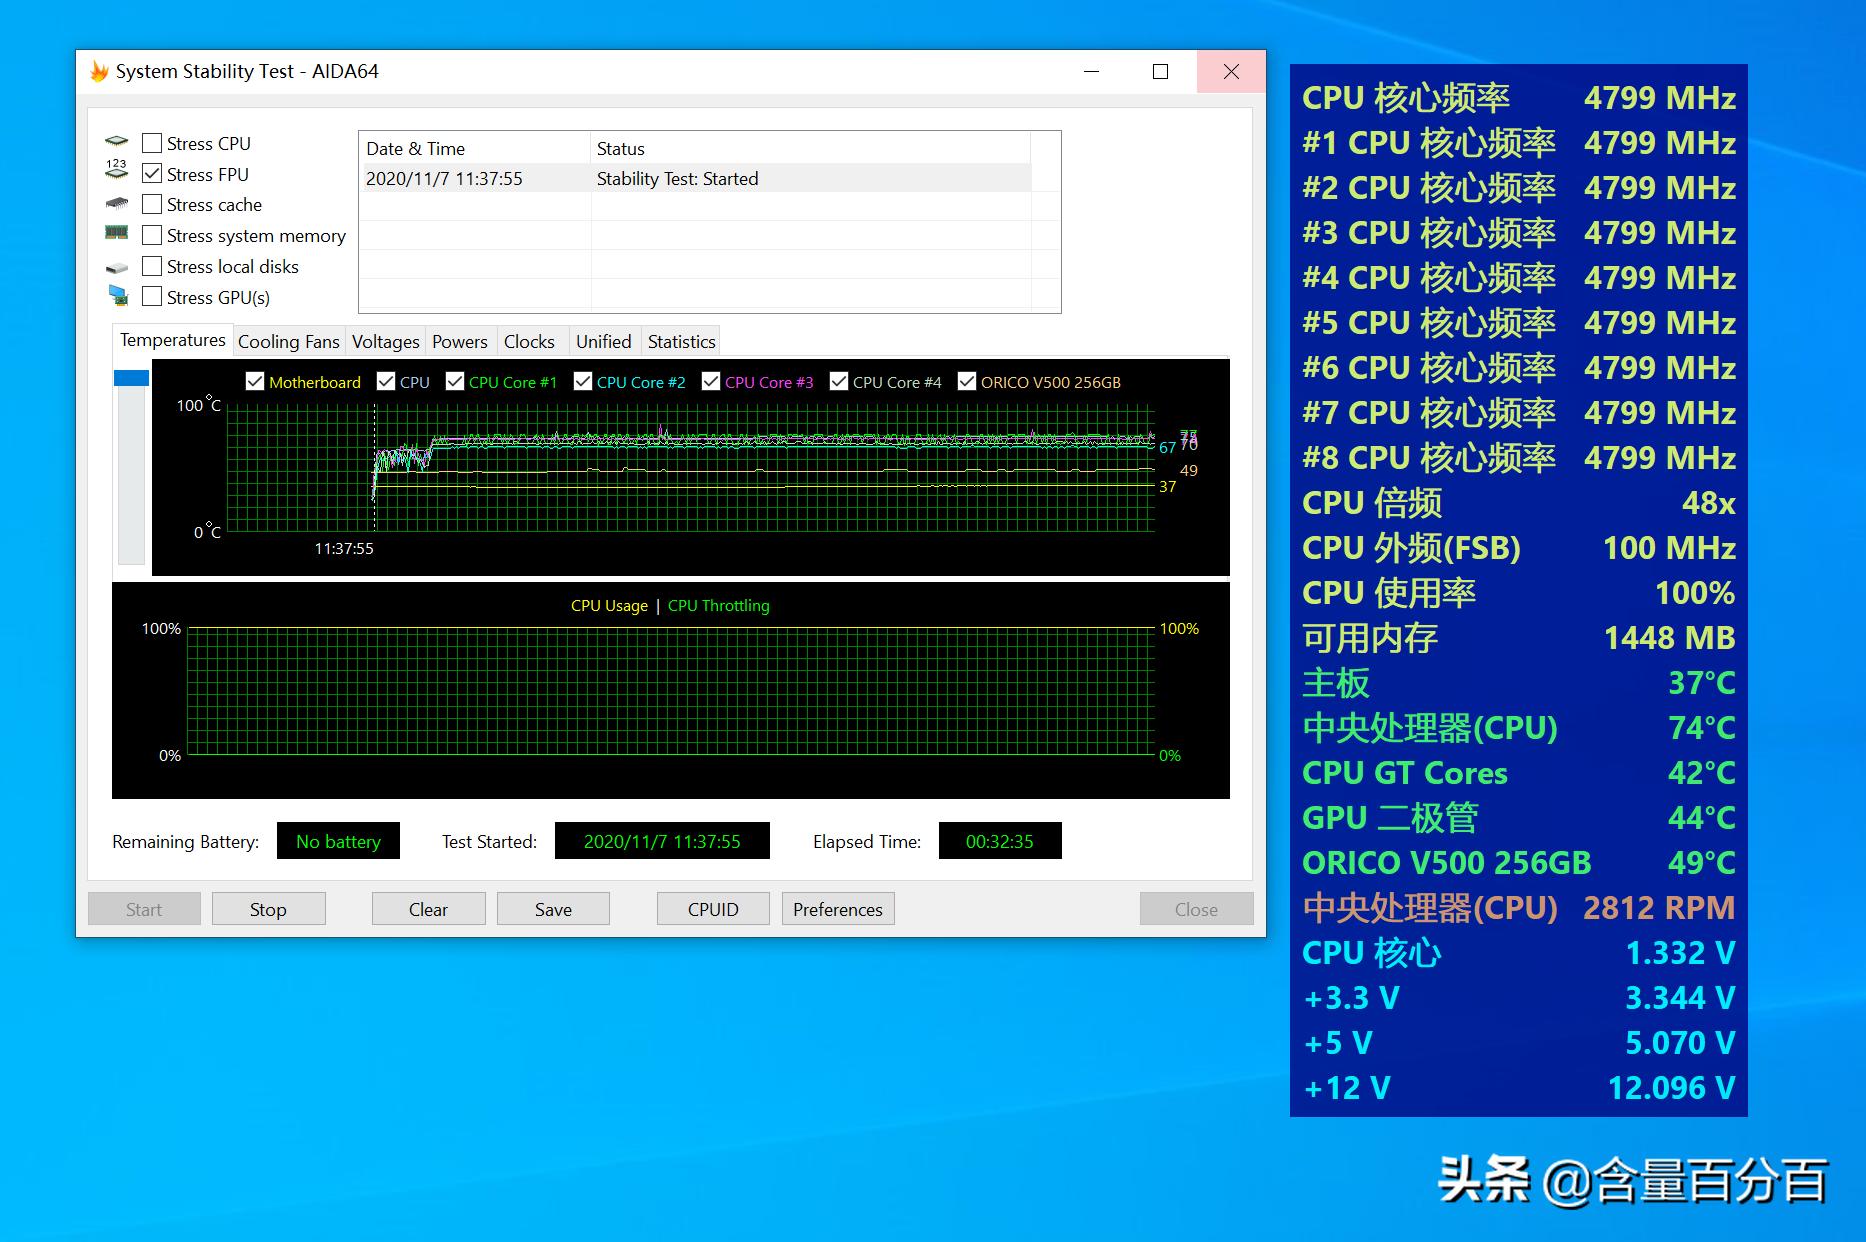Disable the ORICO V500 256GB graph legend
This screenshot has width=1866, height=1242.
[x=967, y=381]
